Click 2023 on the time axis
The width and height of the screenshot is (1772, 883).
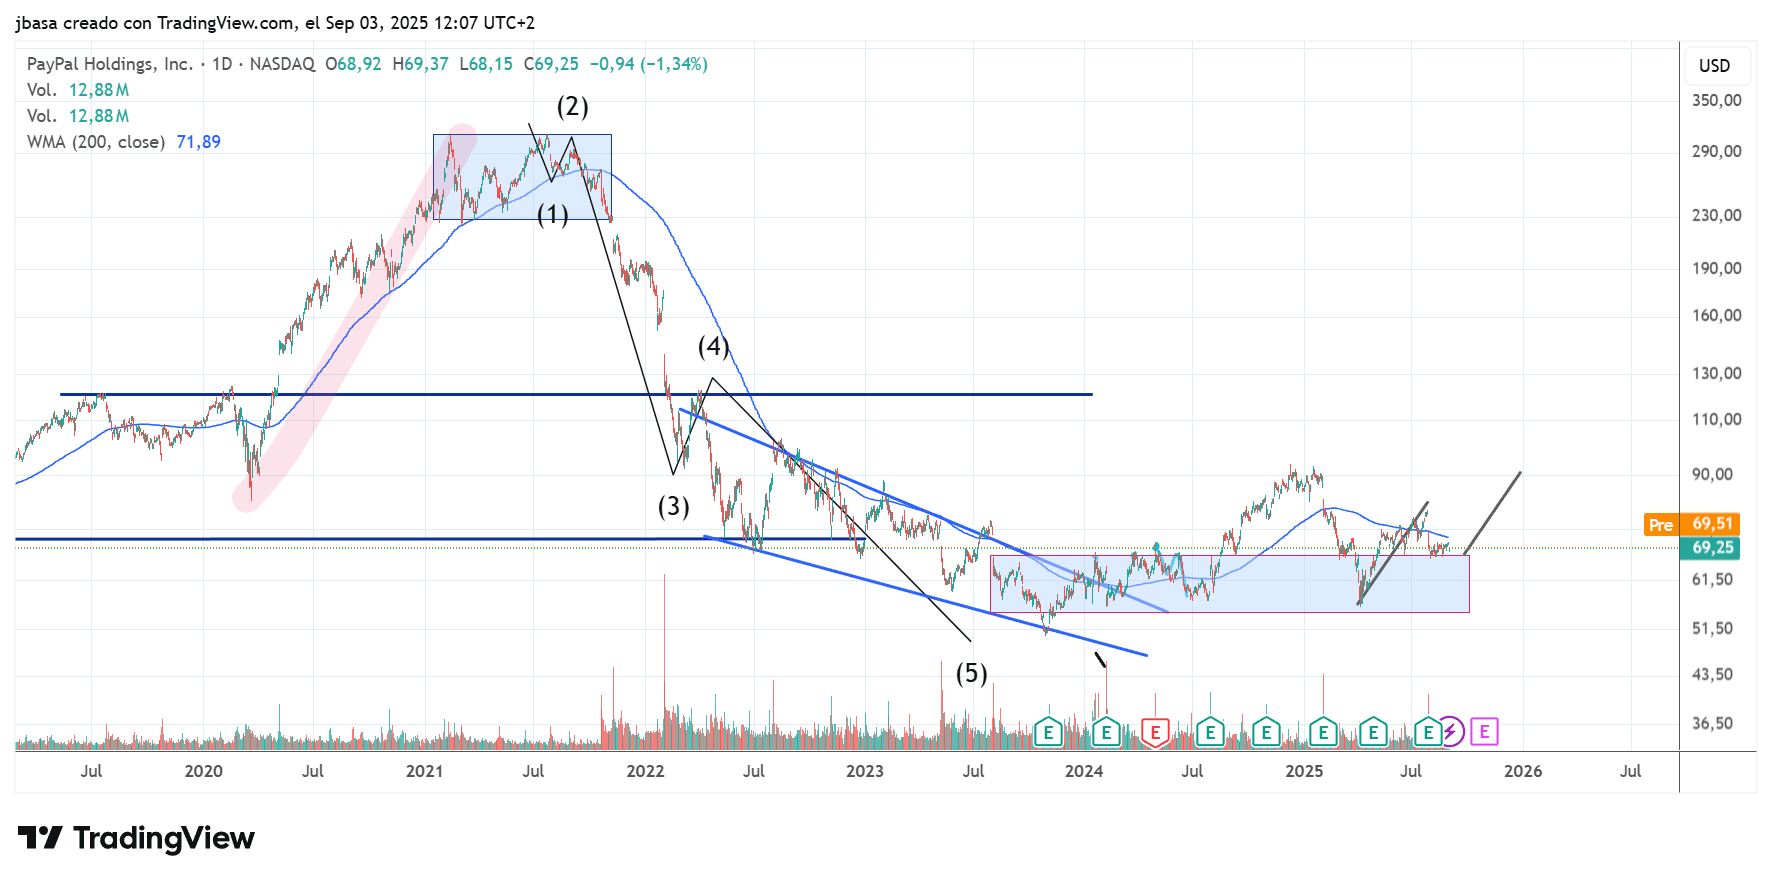[865, 771]
